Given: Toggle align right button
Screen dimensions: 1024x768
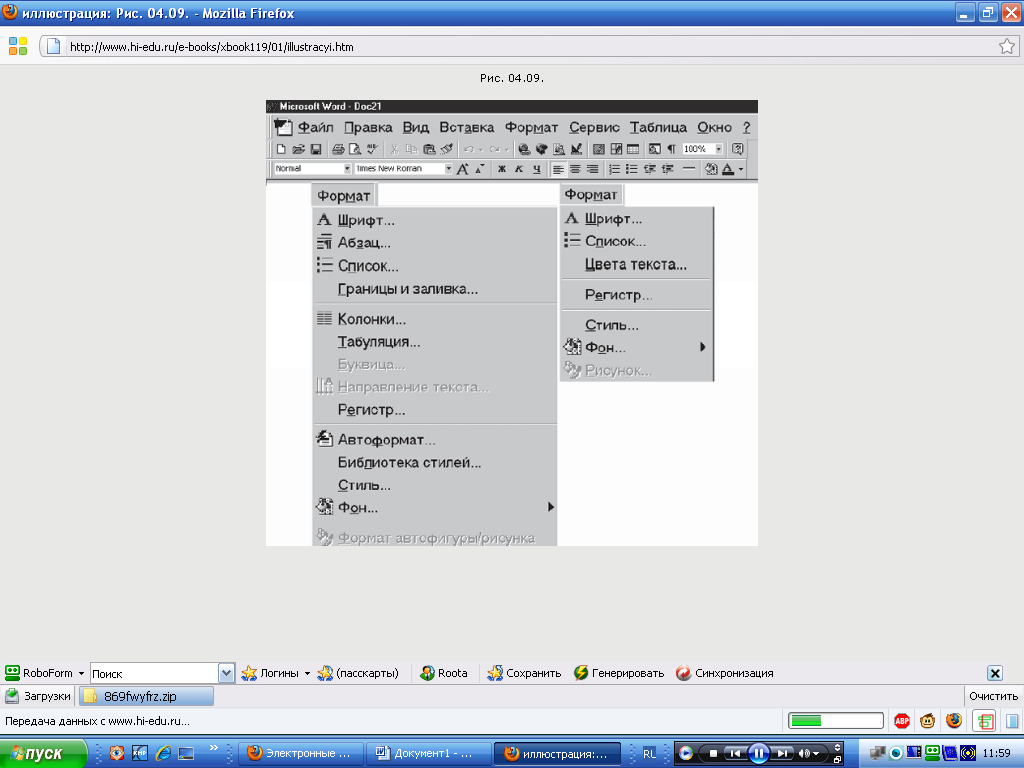Looking at the screenshot, I should coord(592,169).
